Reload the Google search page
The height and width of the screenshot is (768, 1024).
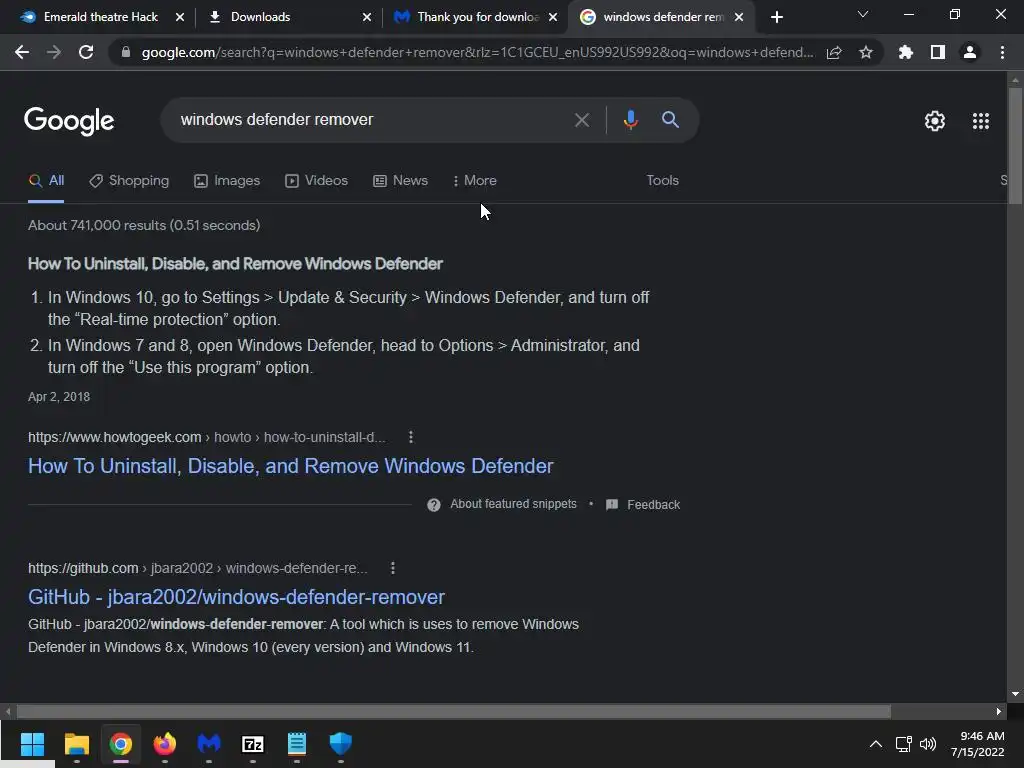[86, 52]
